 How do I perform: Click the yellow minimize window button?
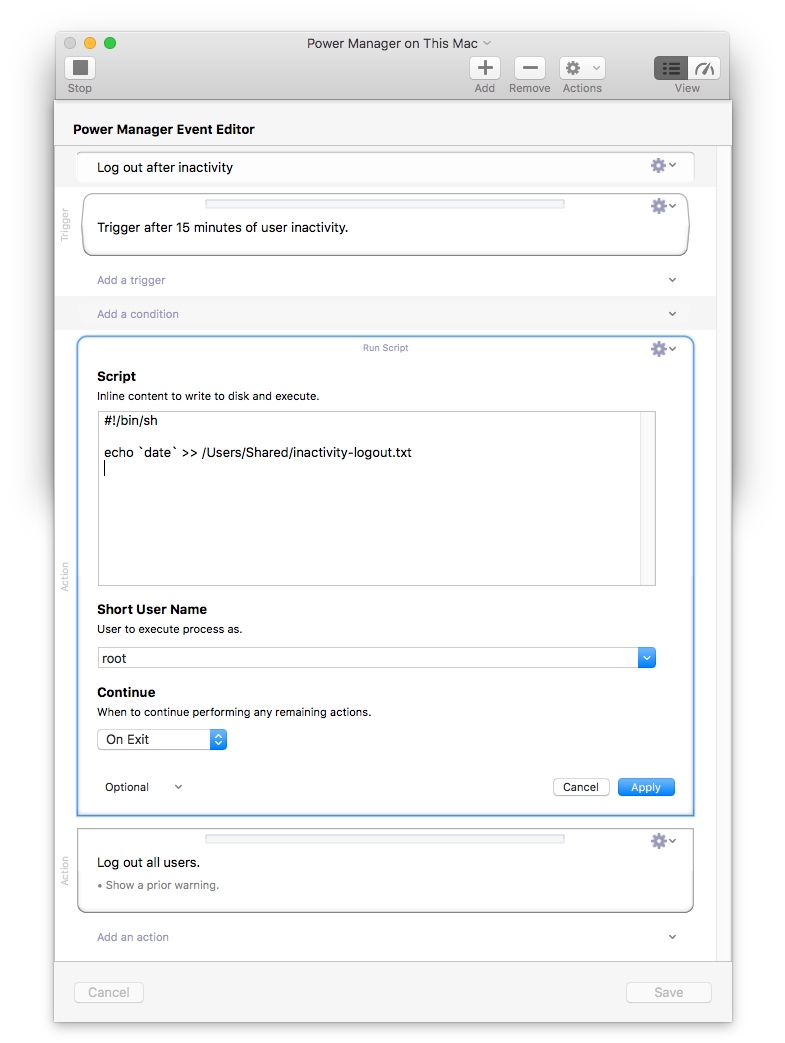coord(90,43)
